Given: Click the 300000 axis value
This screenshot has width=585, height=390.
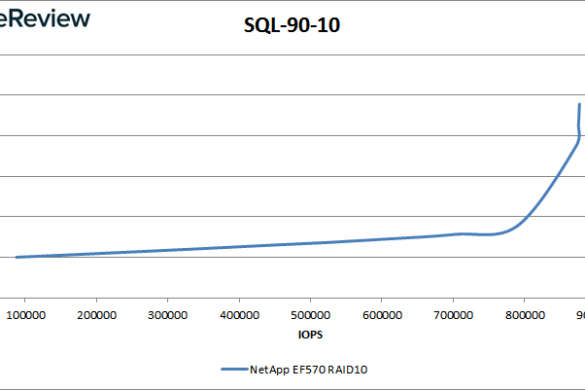Looking at the screenshot, I should 168,315.
